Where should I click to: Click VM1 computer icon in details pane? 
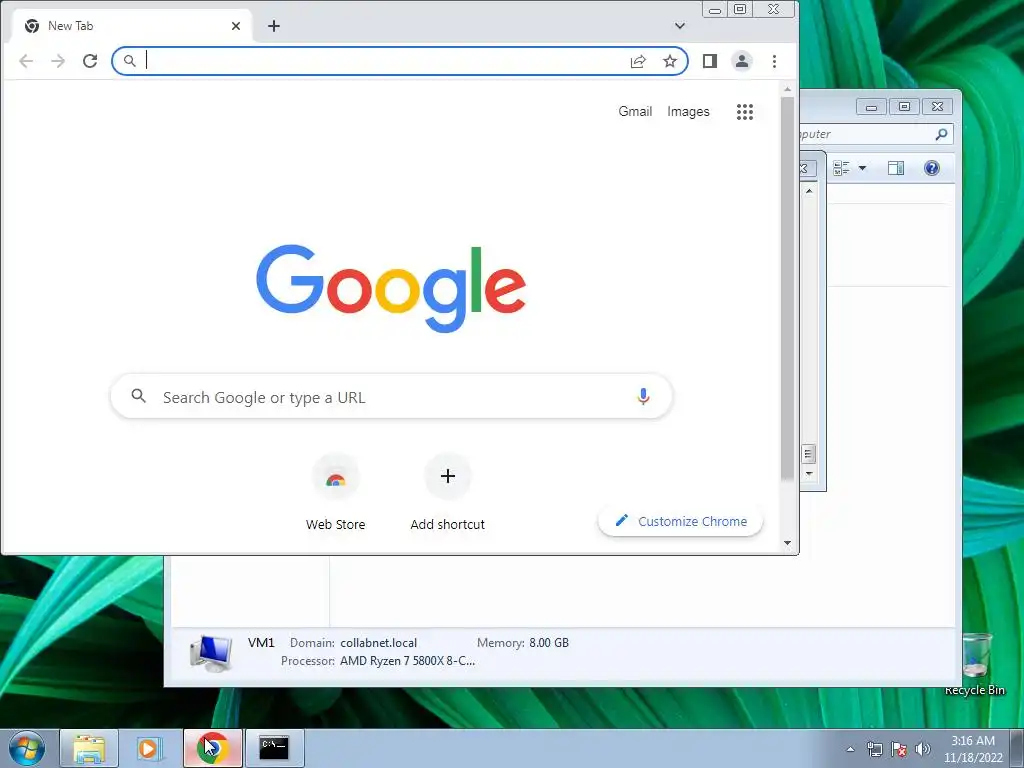211,653
